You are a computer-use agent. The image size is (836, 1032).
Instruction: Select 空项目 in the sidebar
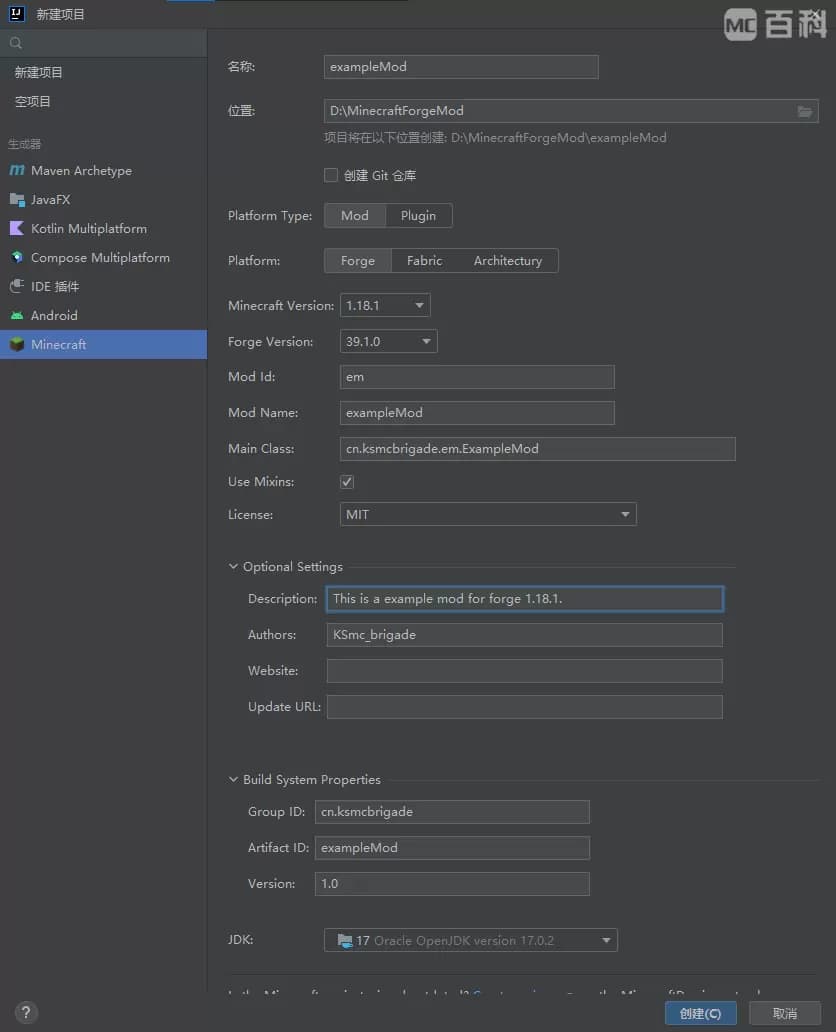pyautogui.click(x=103, y=101)
